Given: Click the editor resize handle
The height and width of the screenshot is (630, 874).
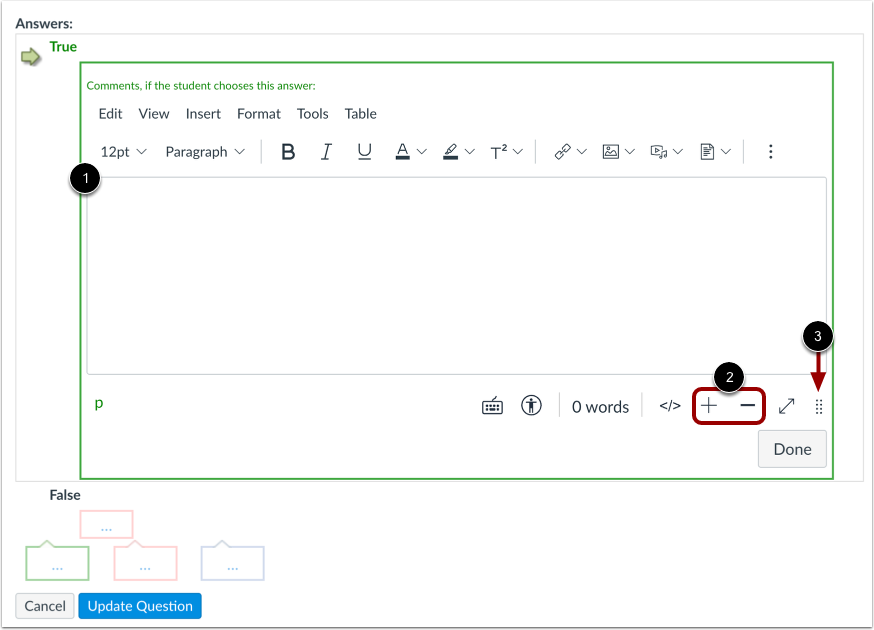Looking at the screenshot, I should pos(818,406).
